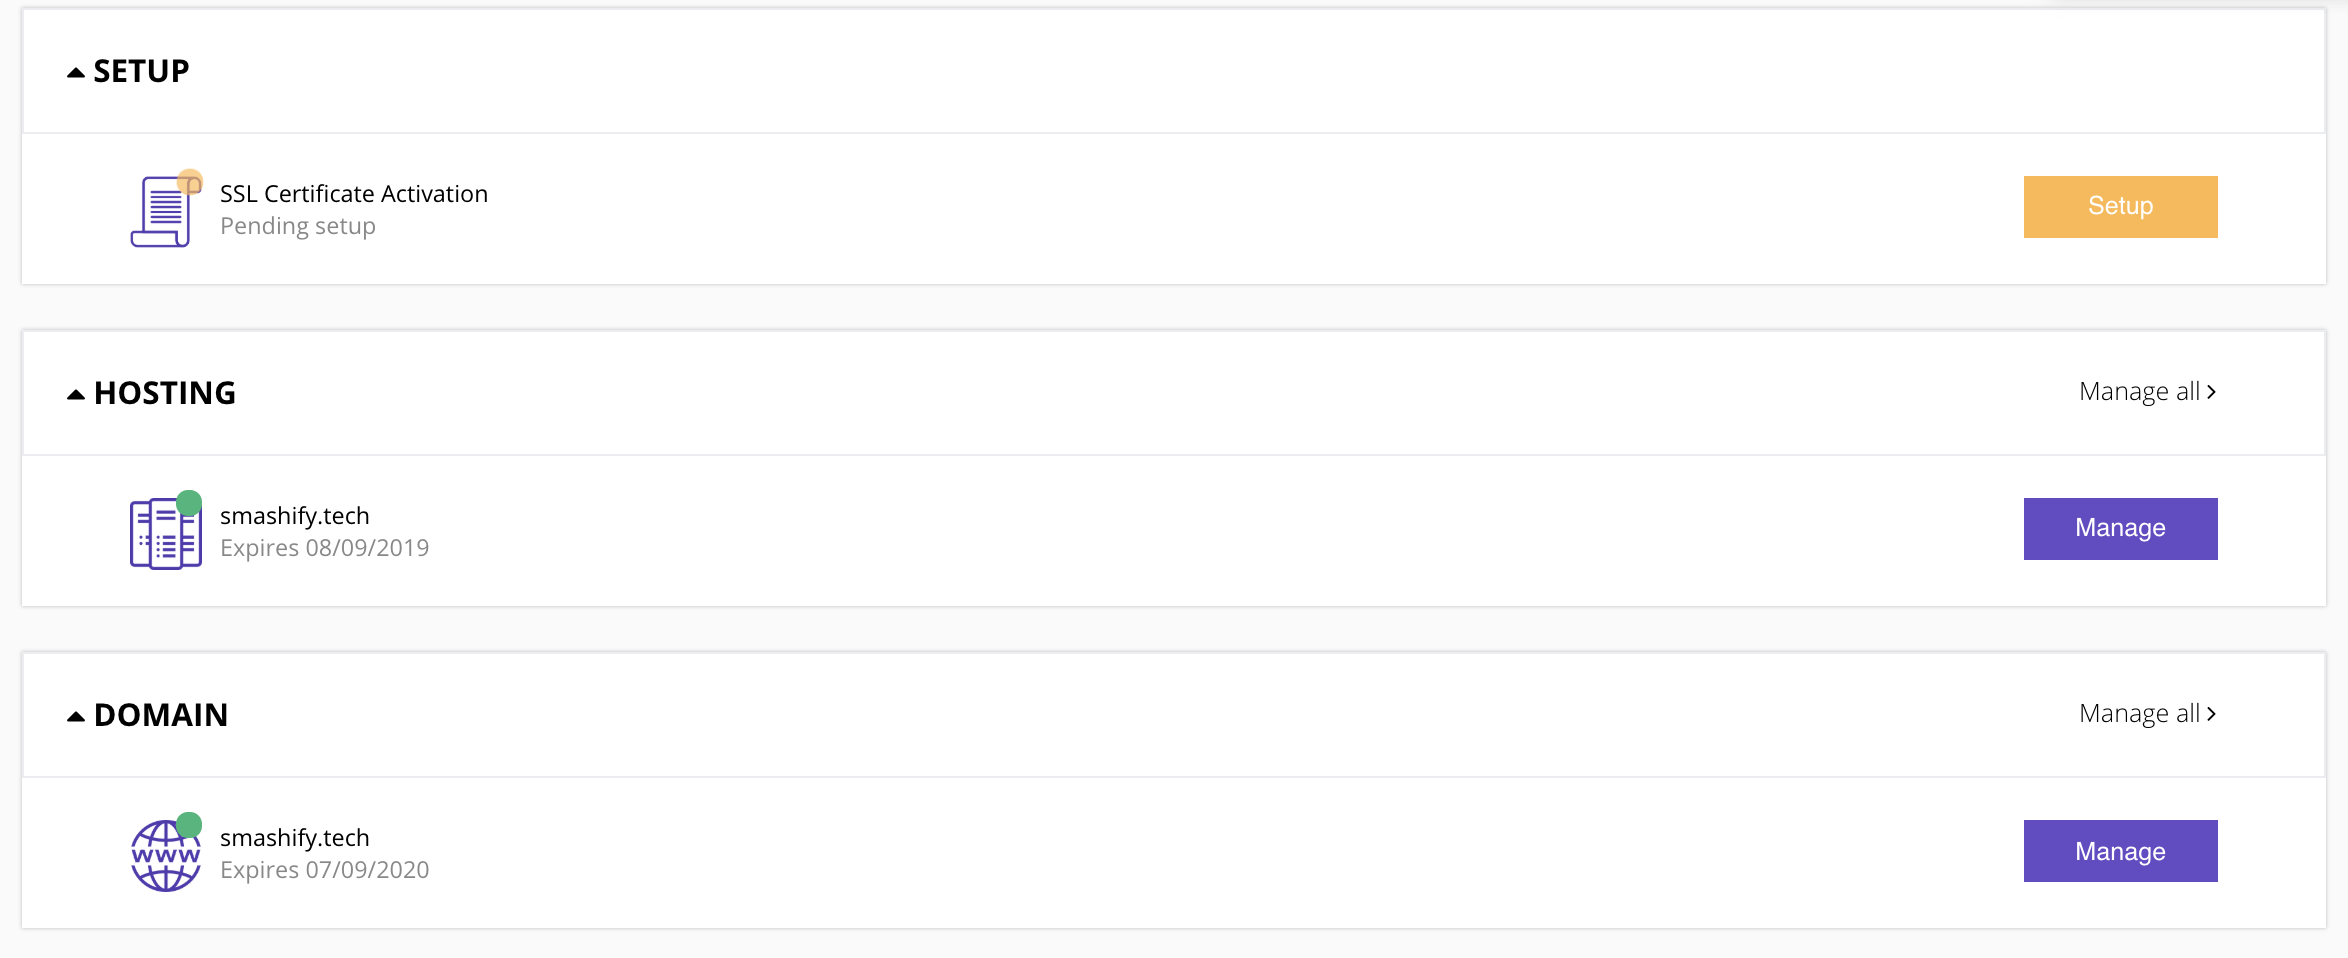Screen dimensions: 2348x958
Task: Click the HOSTING section heading
Action: pos(165,393)
